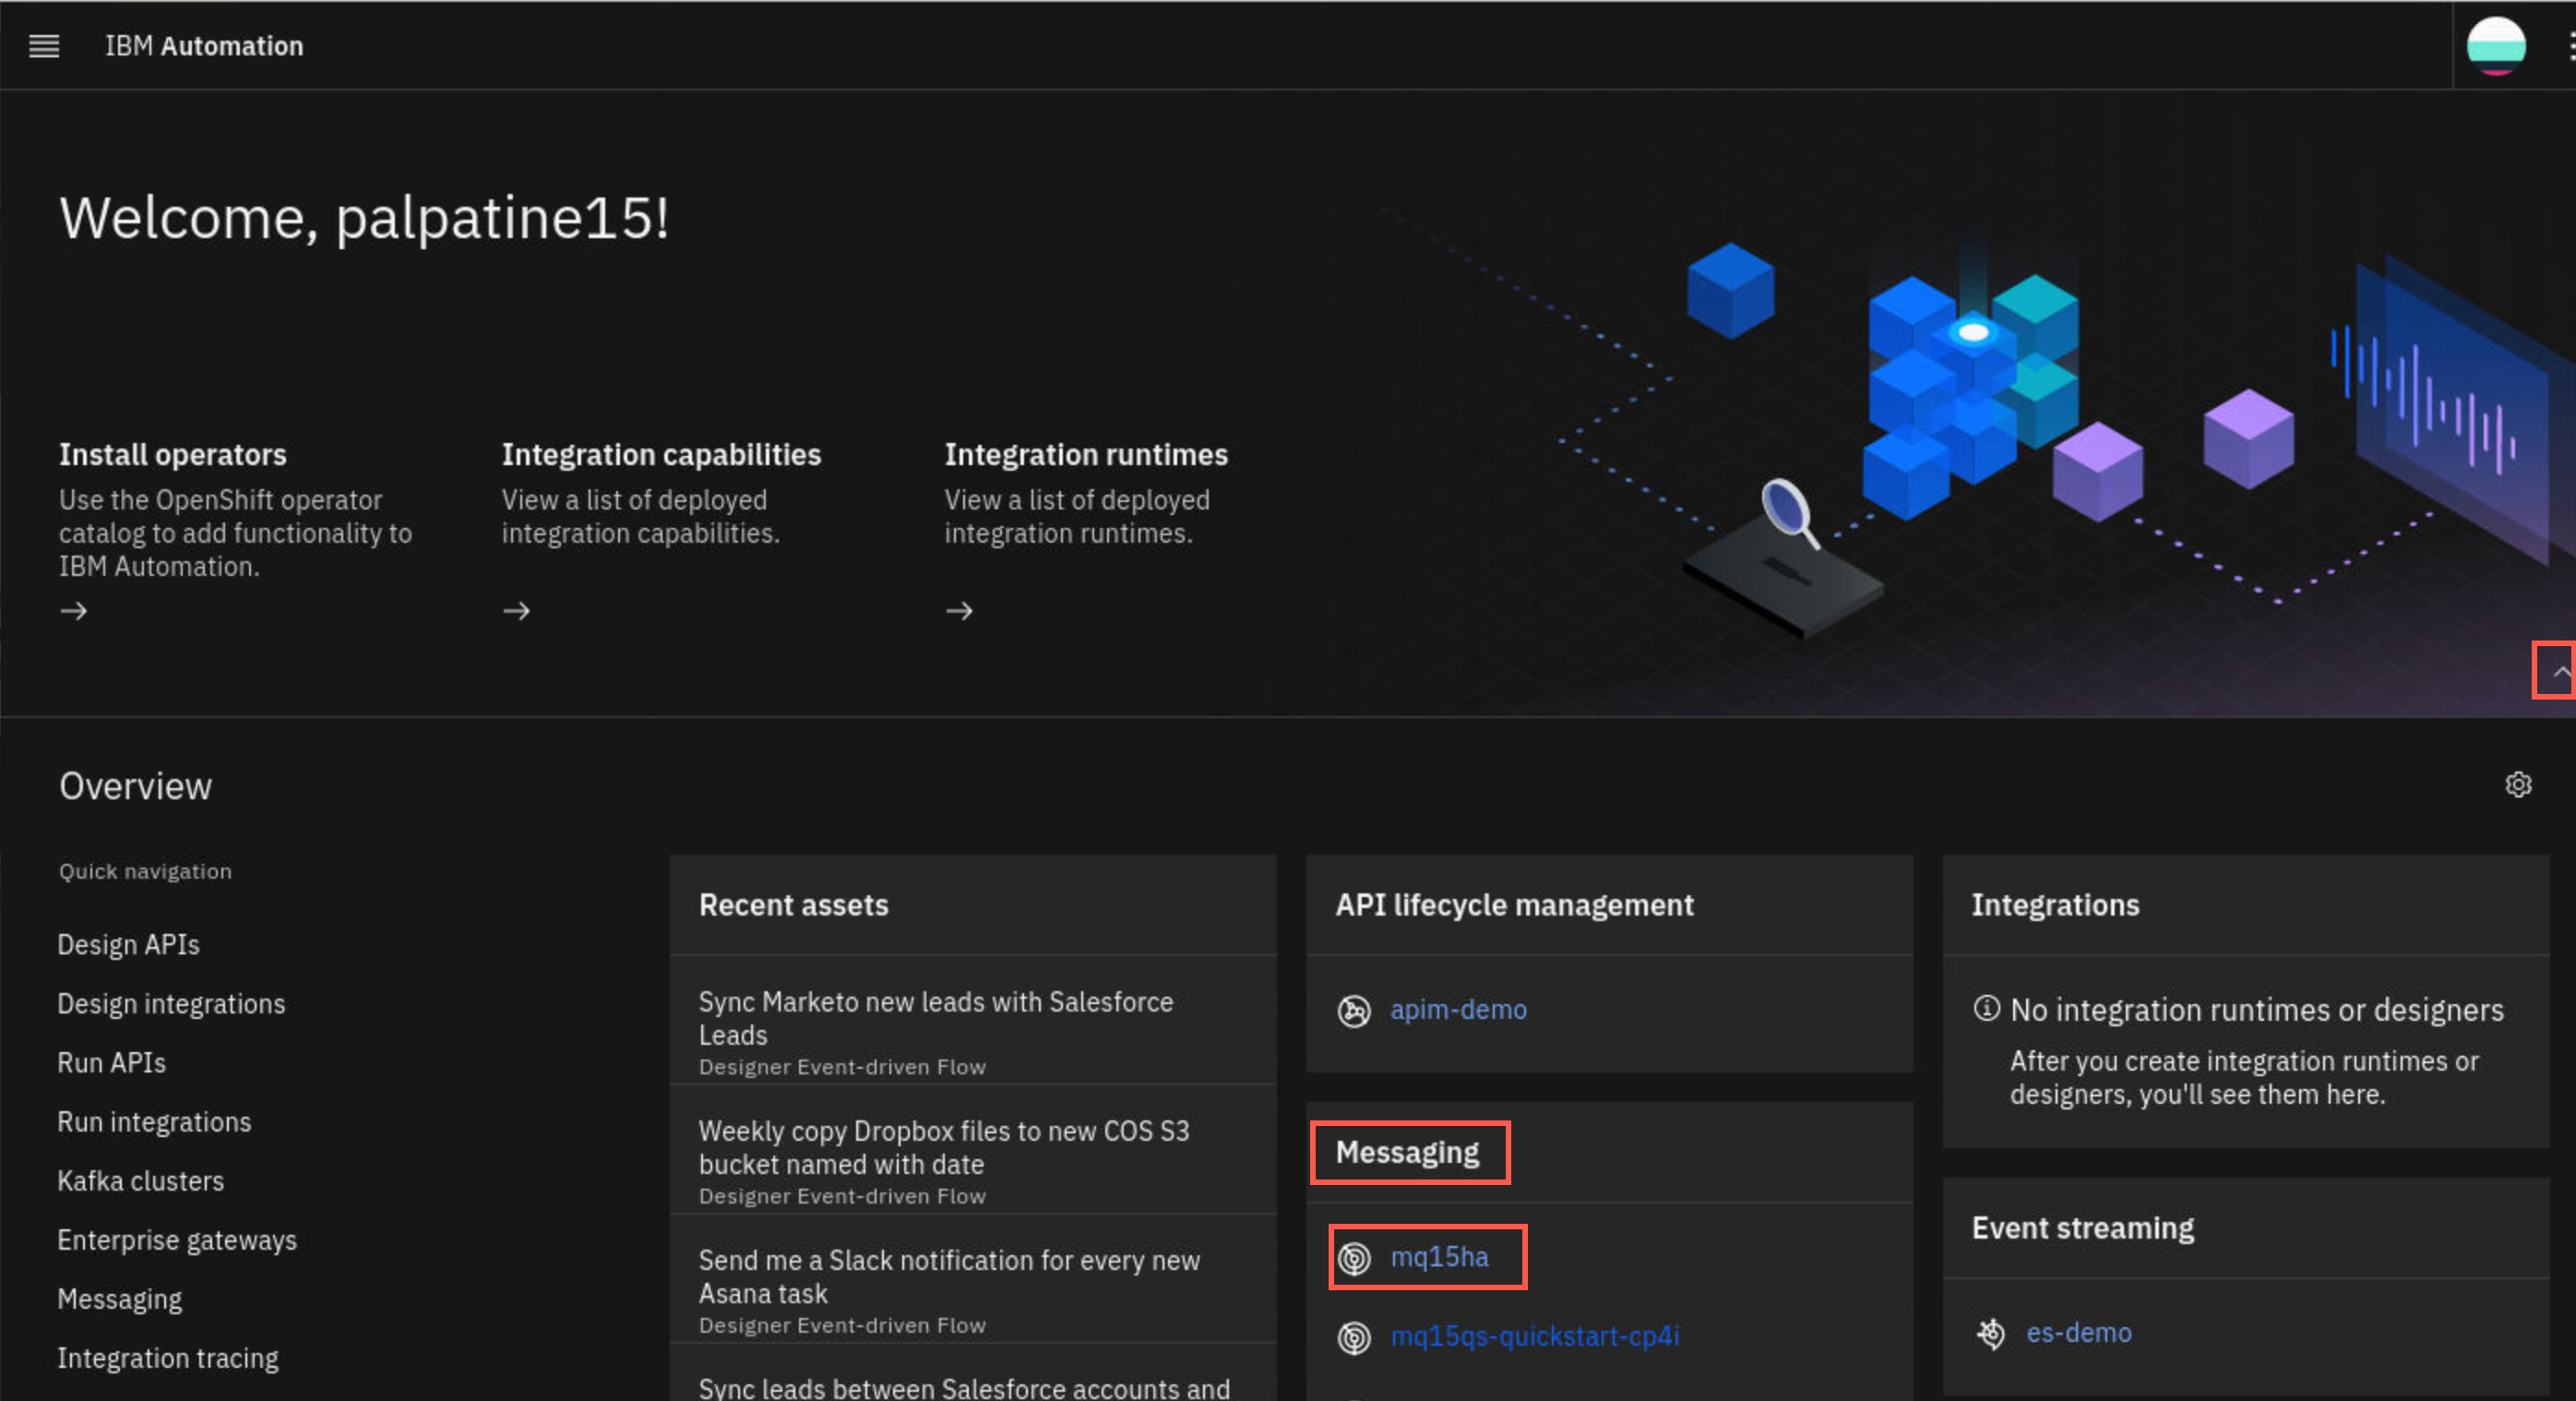
Task: Open the user profile avatar
Action: tap(2495, 46)
